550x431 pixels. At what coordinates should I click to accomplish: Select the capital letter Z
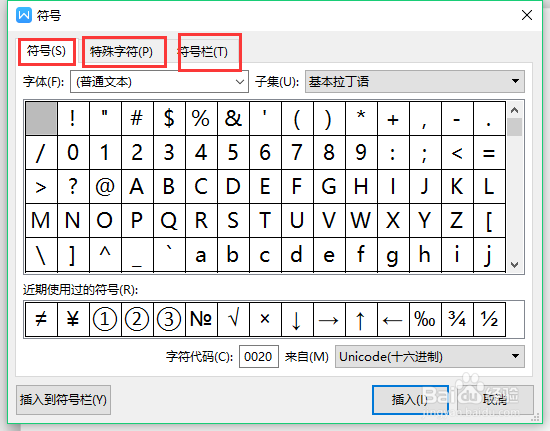pos(457,221)
